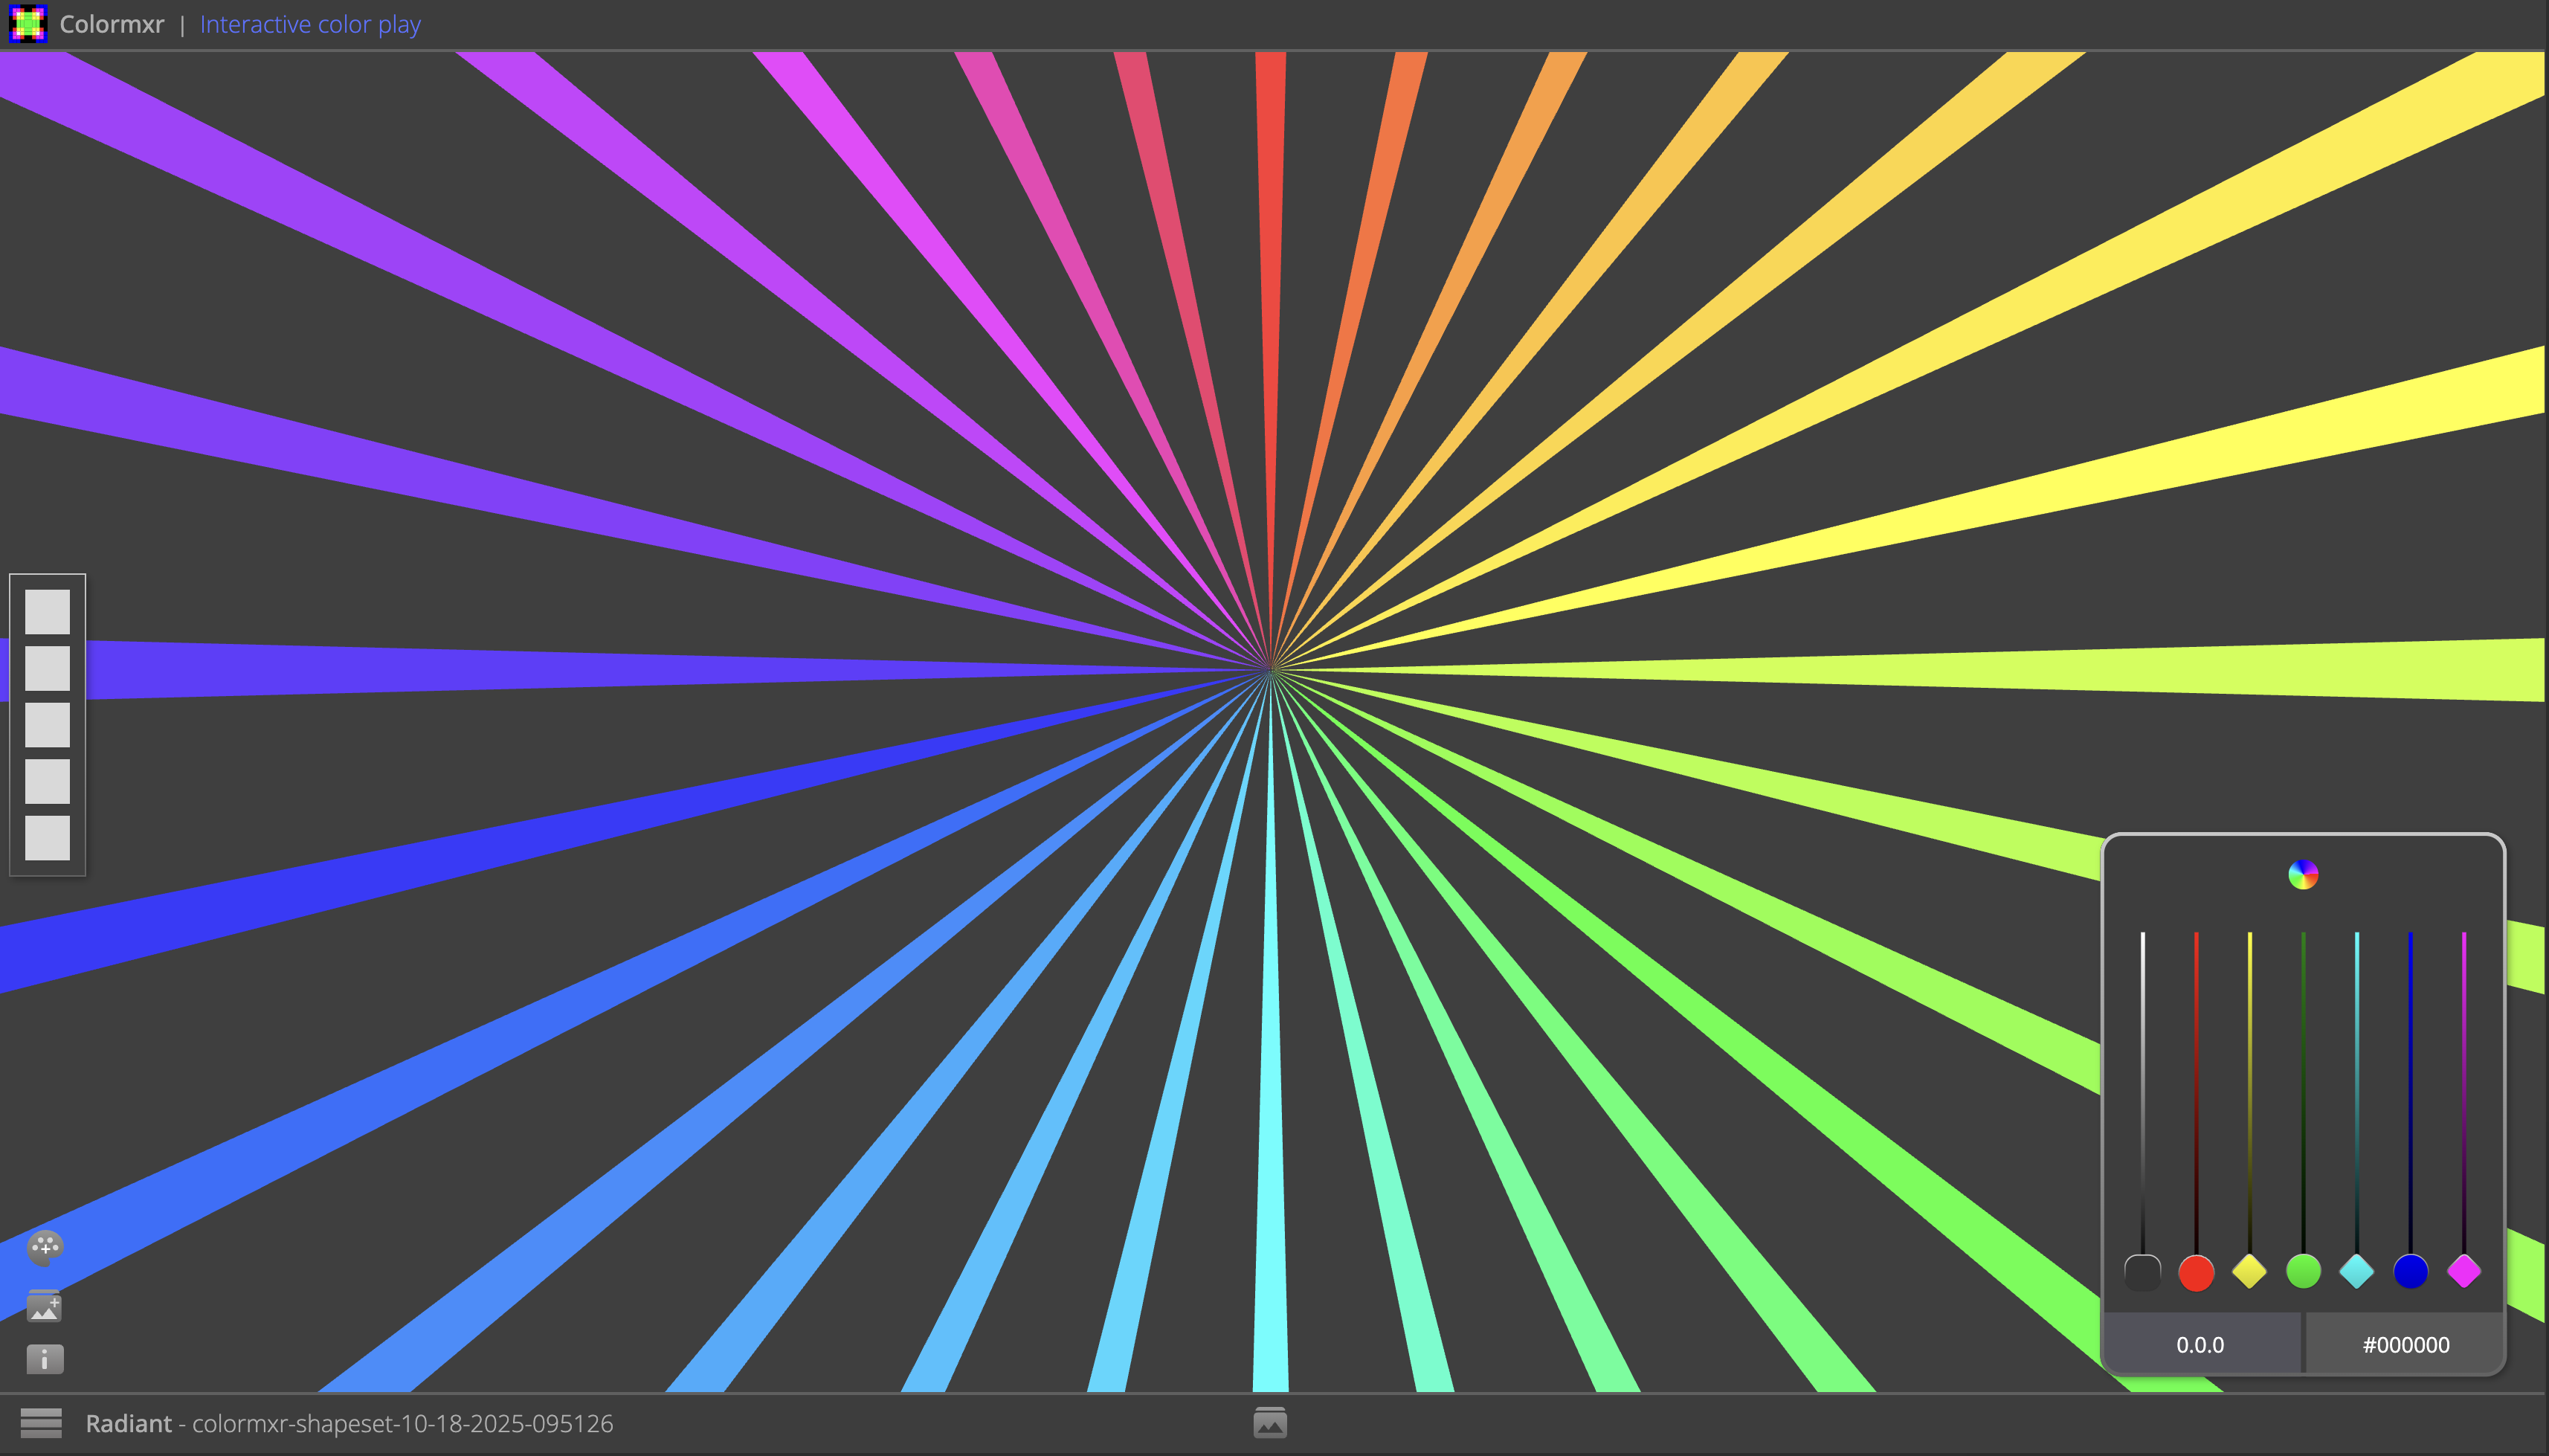Click the #000000 hex value field
Screen dimensions: 2549x1456
[2405, 1344]
